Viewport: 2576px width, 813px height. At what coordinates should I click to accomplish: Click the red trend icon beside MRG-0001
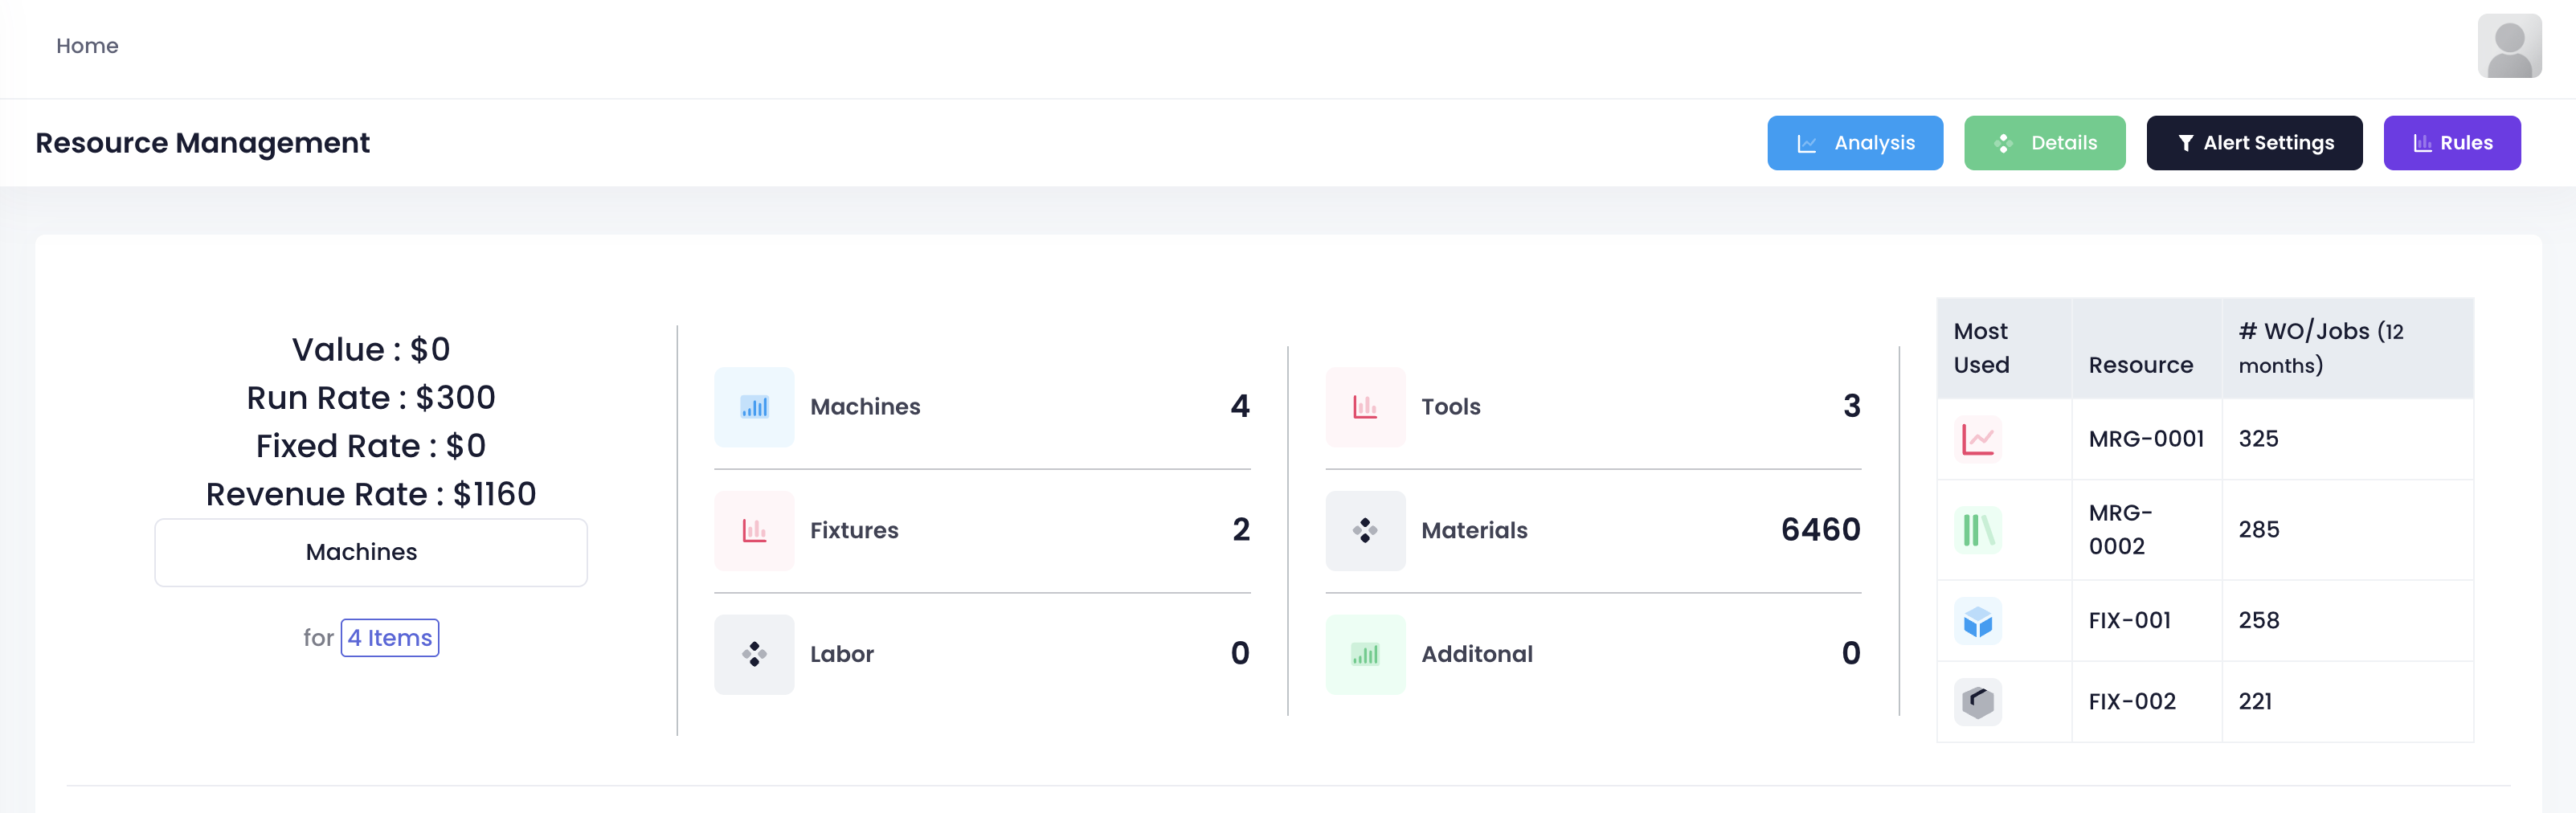coord(1977,439)
